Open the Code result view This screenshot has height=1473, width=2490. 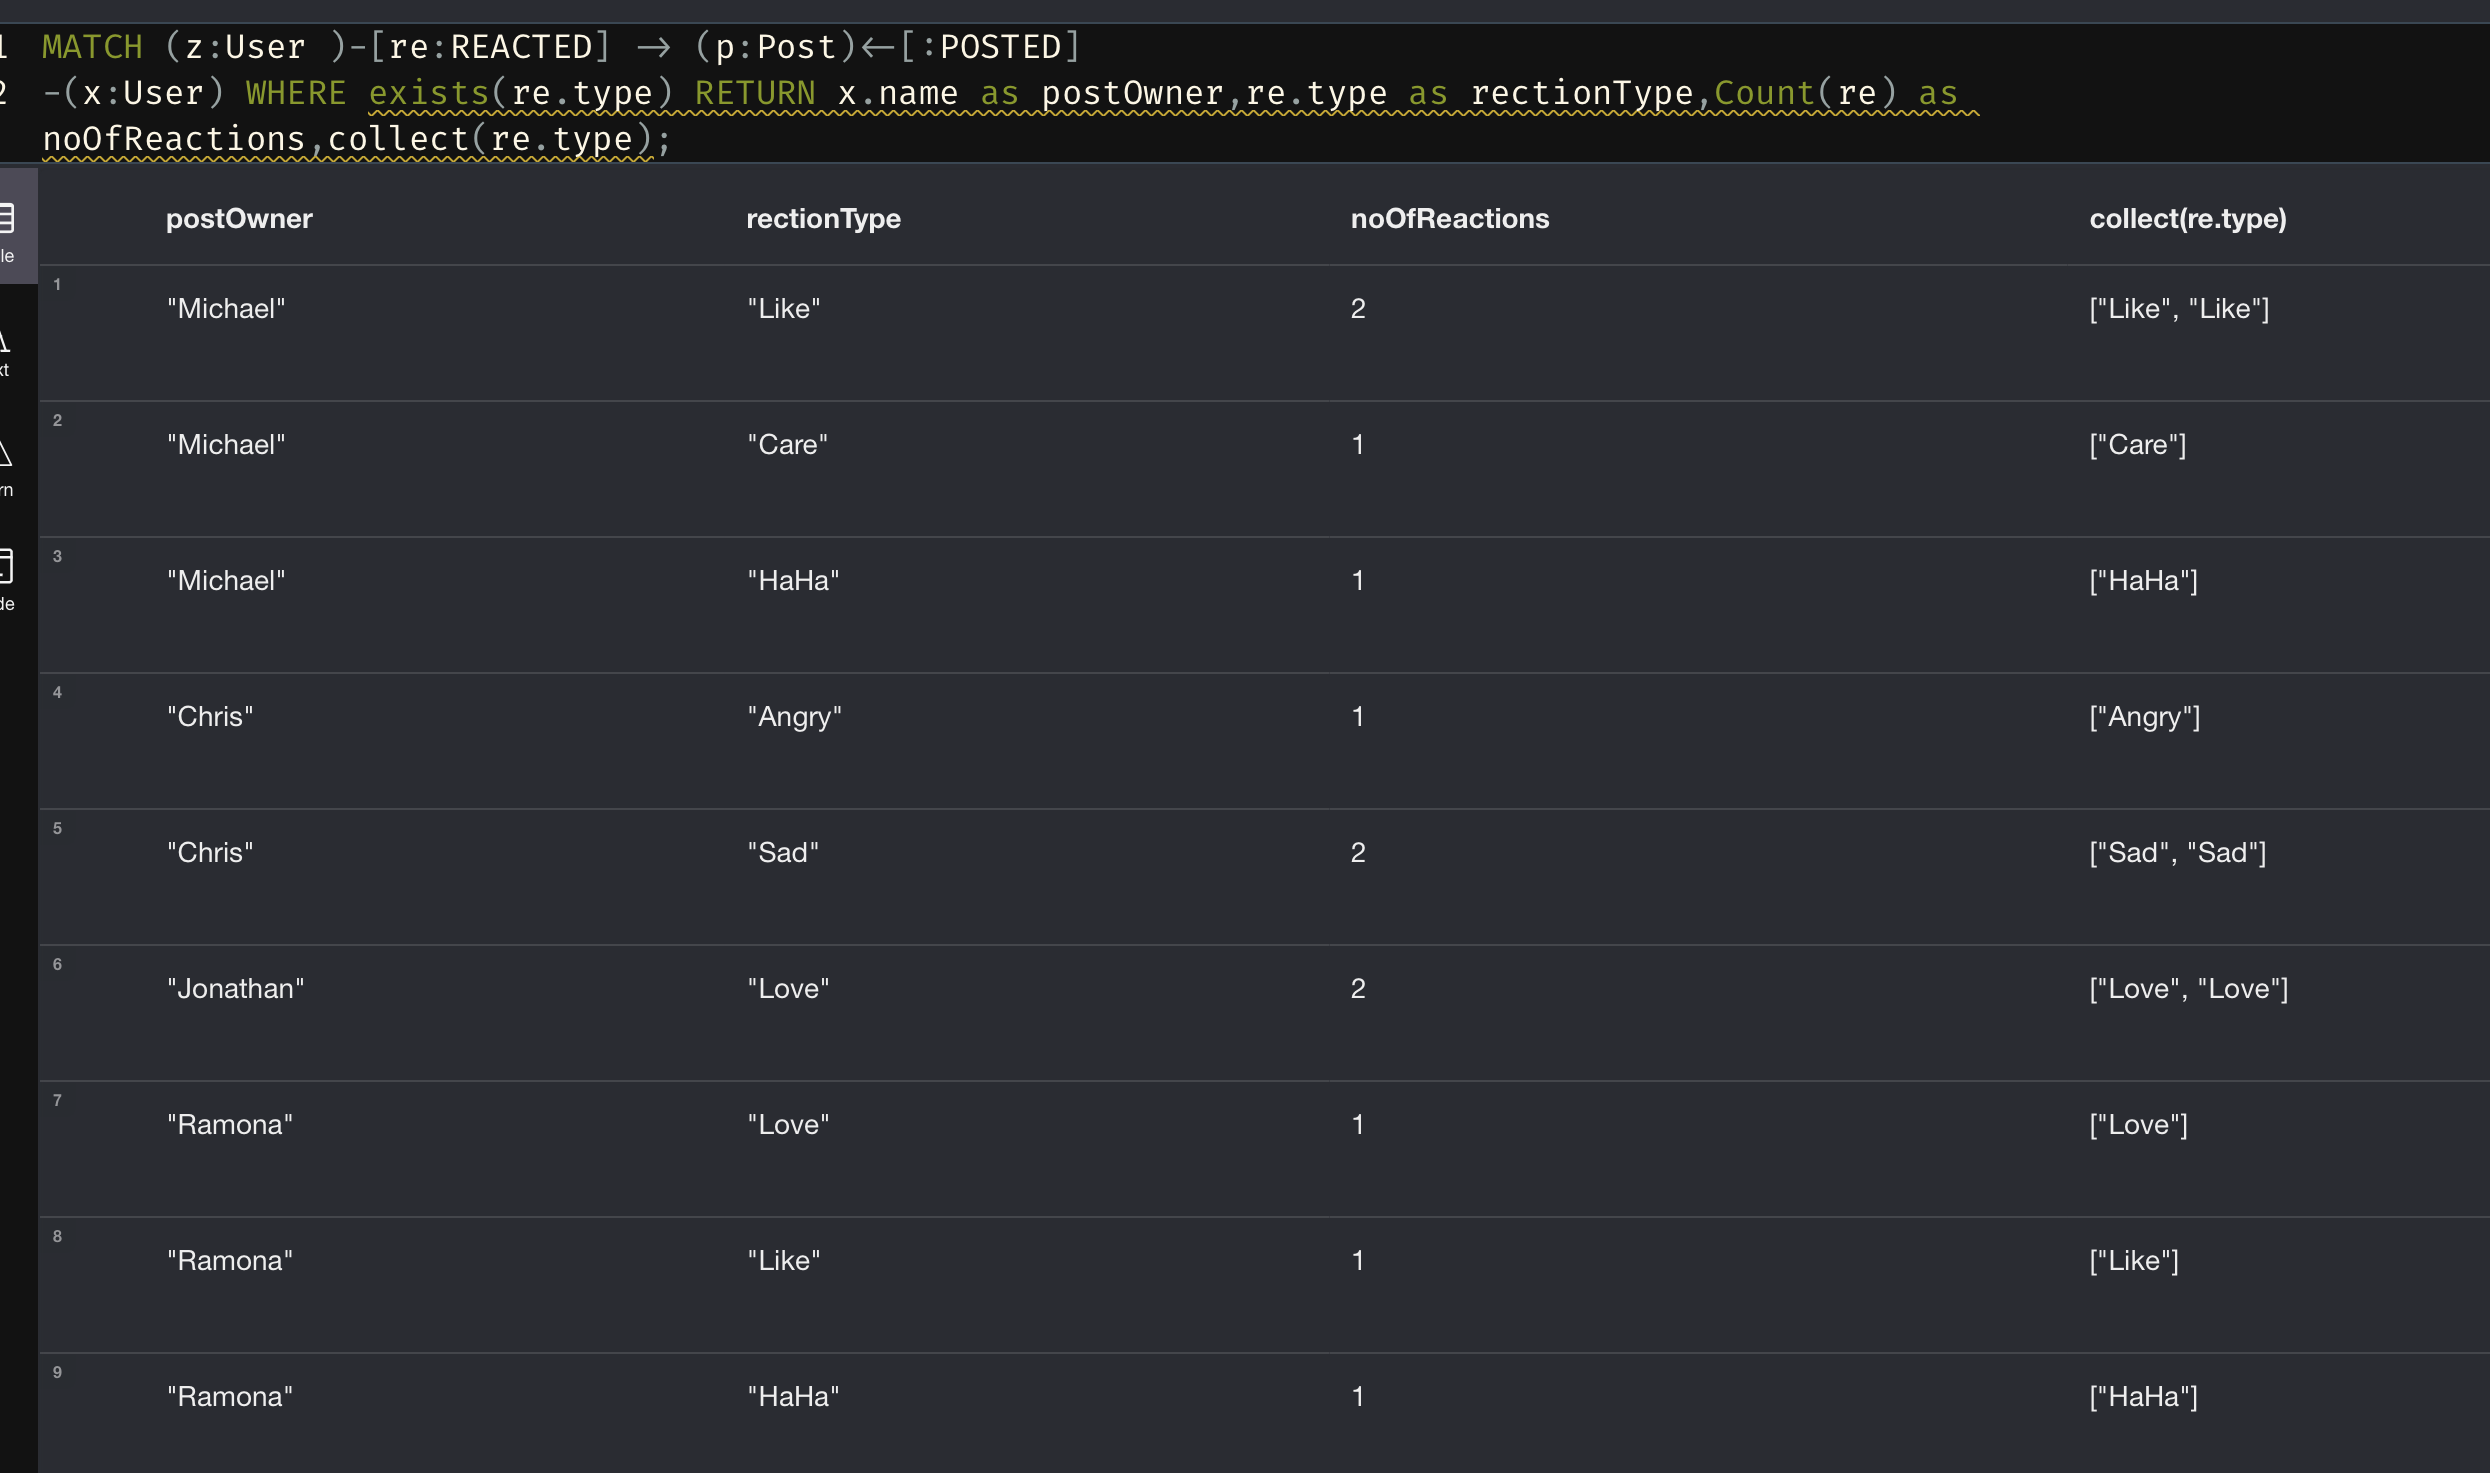[x=7, y=578]
